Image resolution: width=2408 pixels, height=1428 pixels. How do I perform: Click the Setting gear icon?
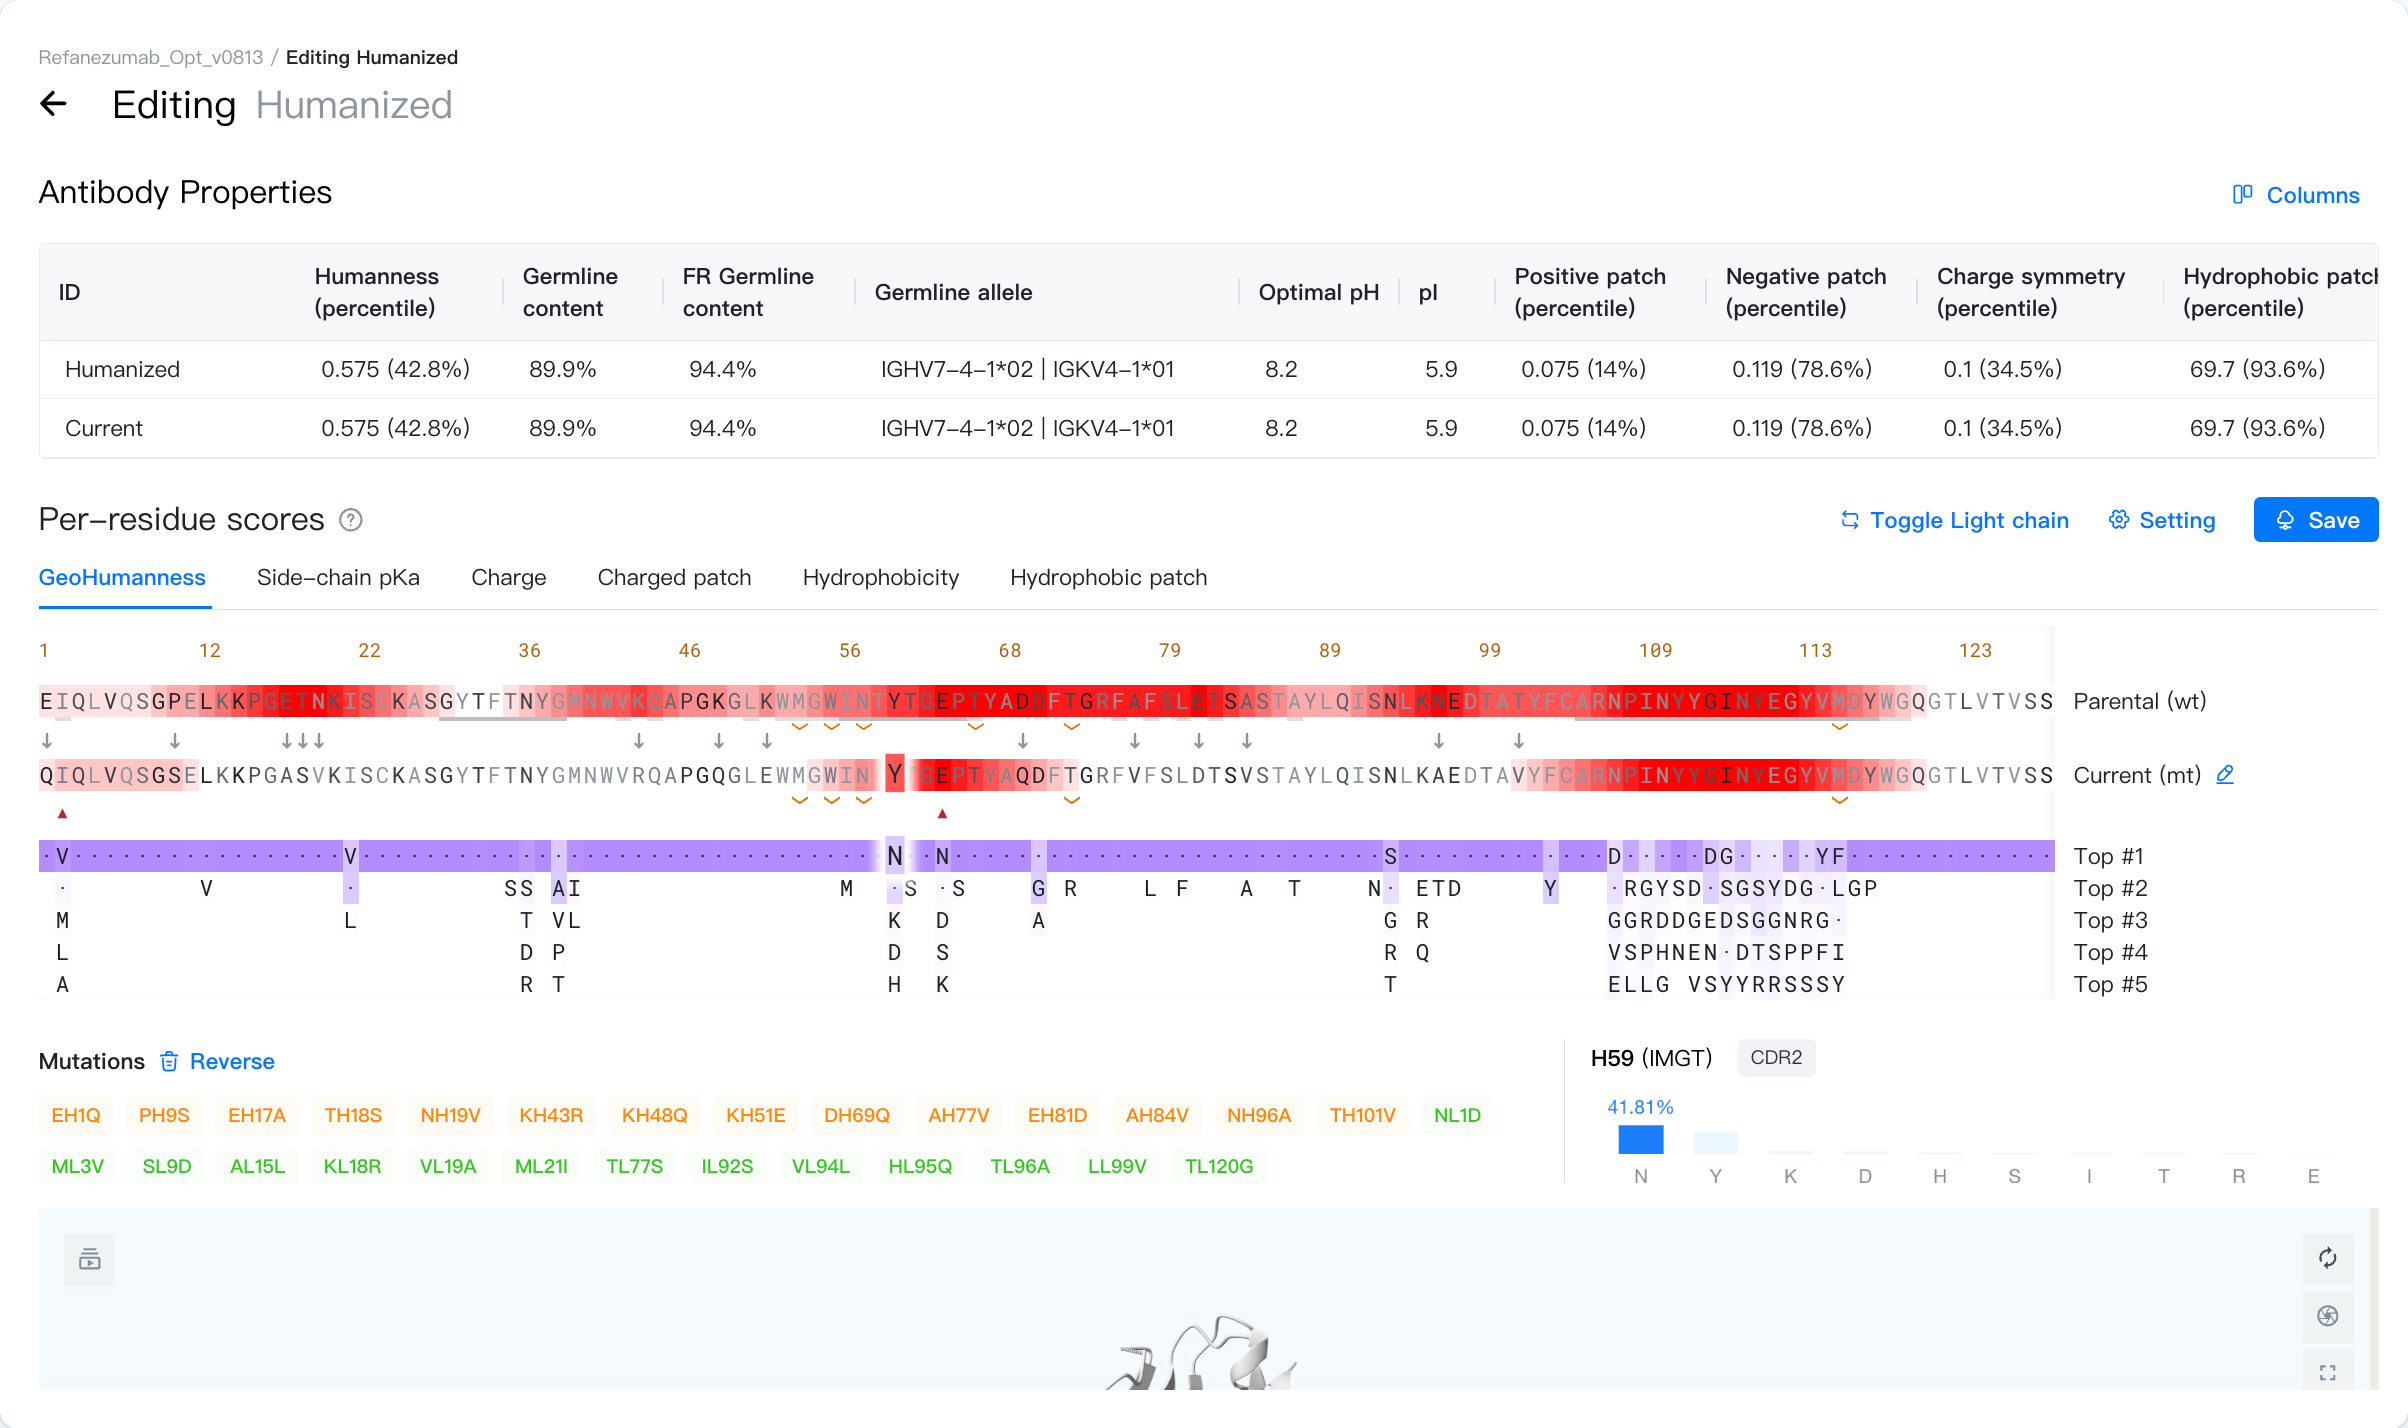[x=2119, y=520]
